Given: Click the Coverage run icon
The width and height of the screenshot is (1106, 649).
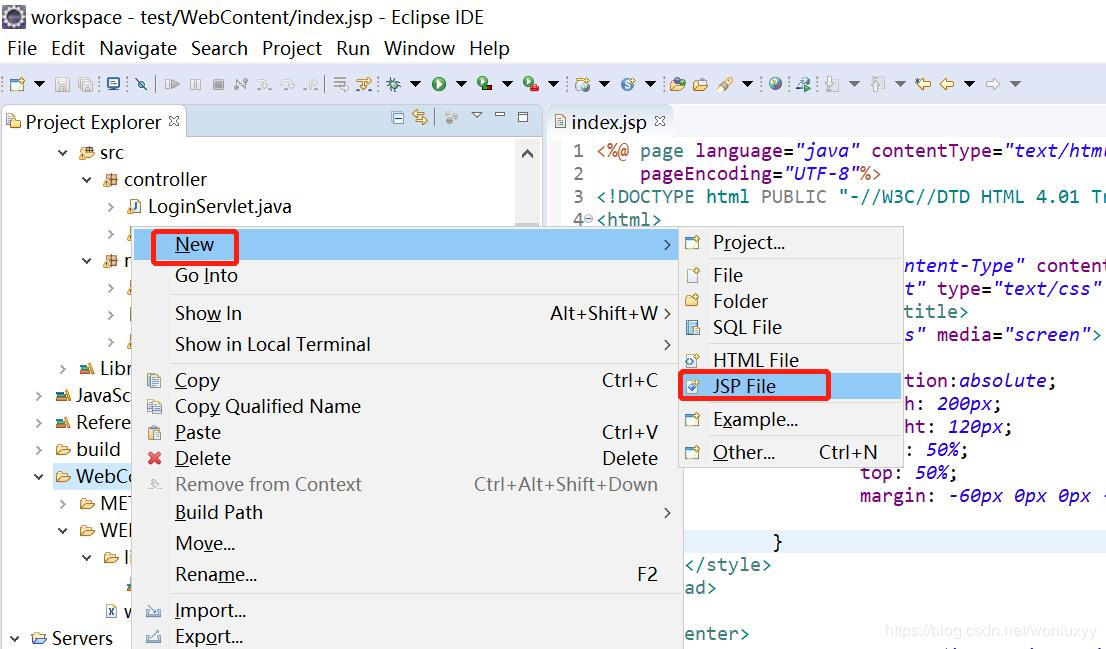Looking at the screenshot, I should tap(485, 84).
